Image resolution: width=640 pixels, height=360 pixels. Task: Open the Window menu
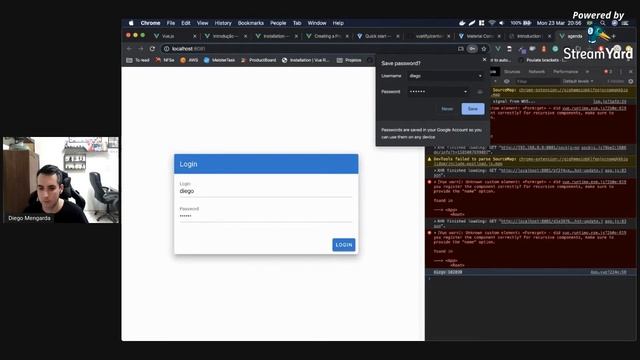coord(317,23)
